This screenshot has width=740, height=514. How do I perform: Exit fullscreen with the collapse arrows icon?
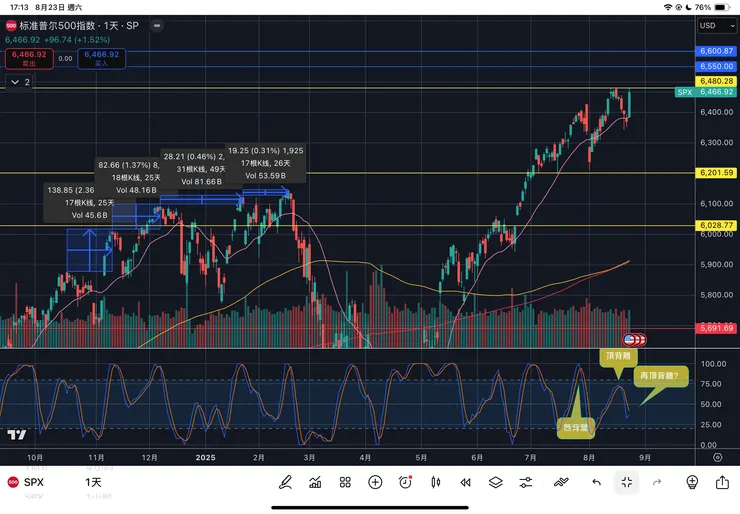(627, 482)
